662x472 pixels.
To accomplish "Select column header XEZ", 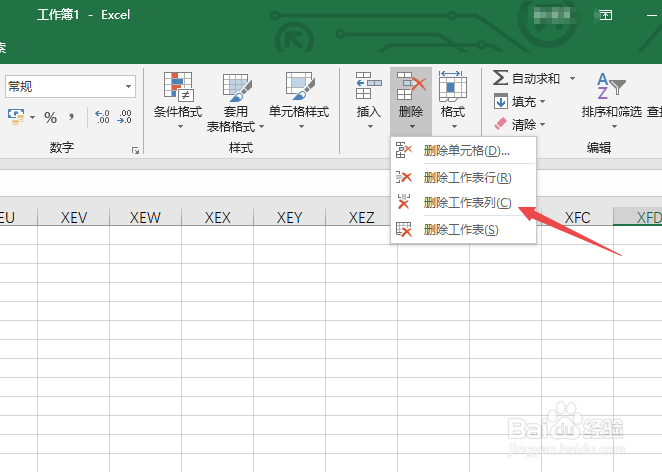I will click(361, 217).
